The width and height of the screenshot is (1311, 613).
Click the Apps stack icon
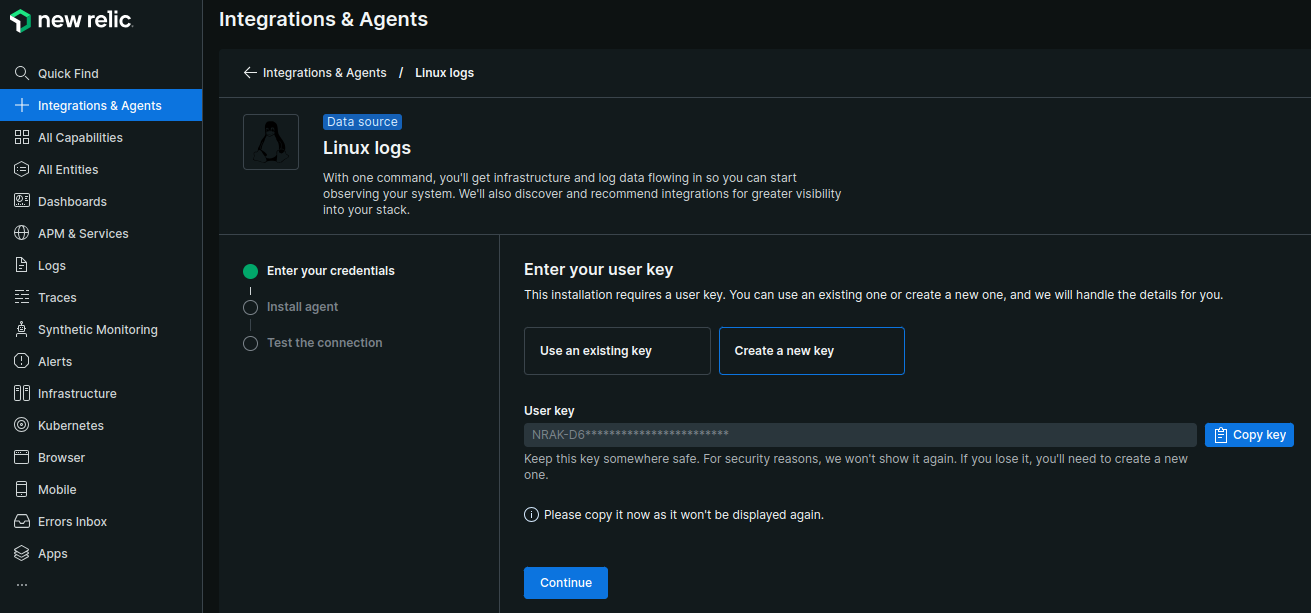coord(22,553)
